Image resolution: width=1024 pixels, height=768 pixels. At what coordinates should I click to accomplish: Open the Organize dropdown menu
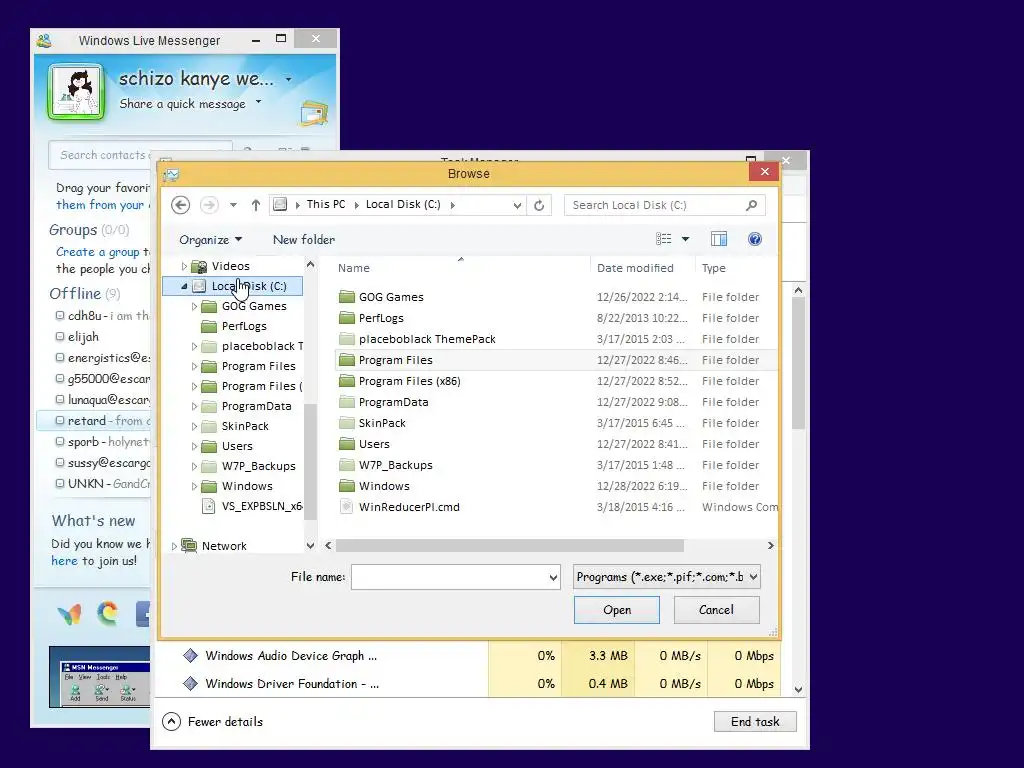click(x=211, y=240)
